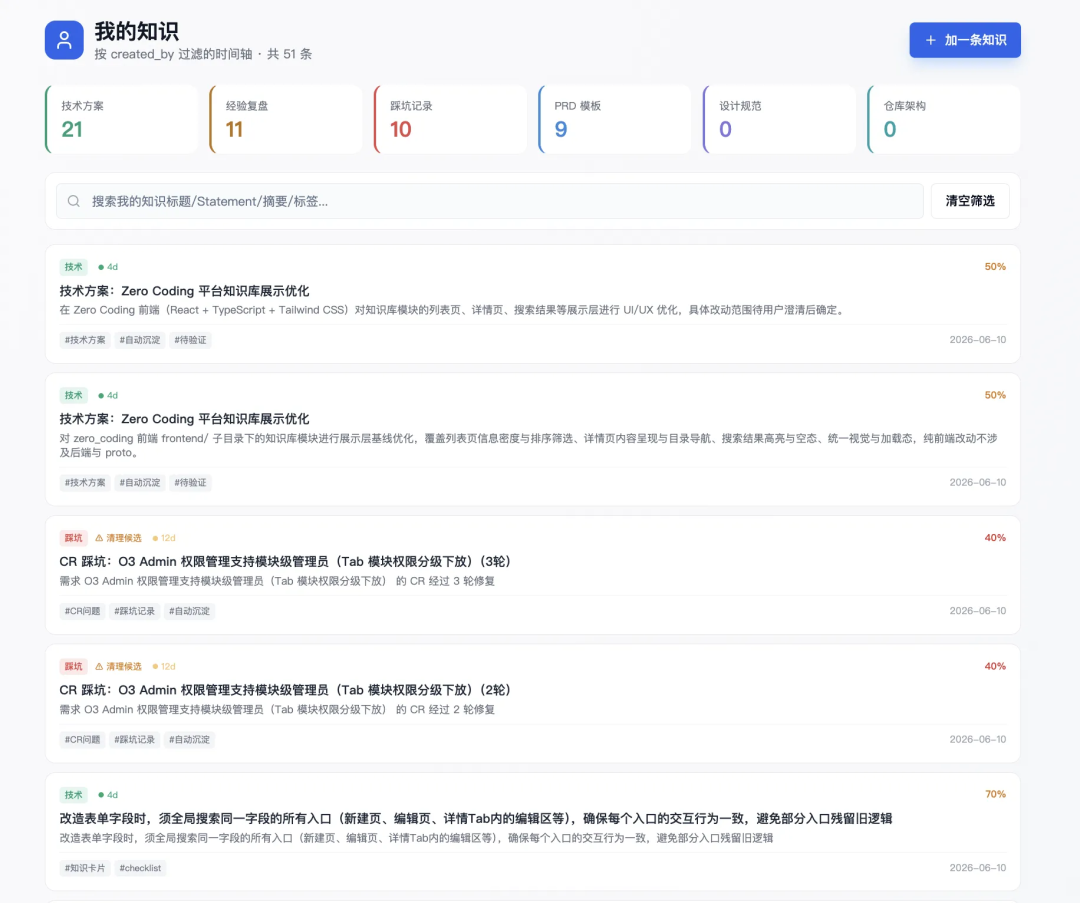Click the 技术 badge on 改造表单字段时 card
Viewport: 1080px width, 903px height.
coord(74,795)
